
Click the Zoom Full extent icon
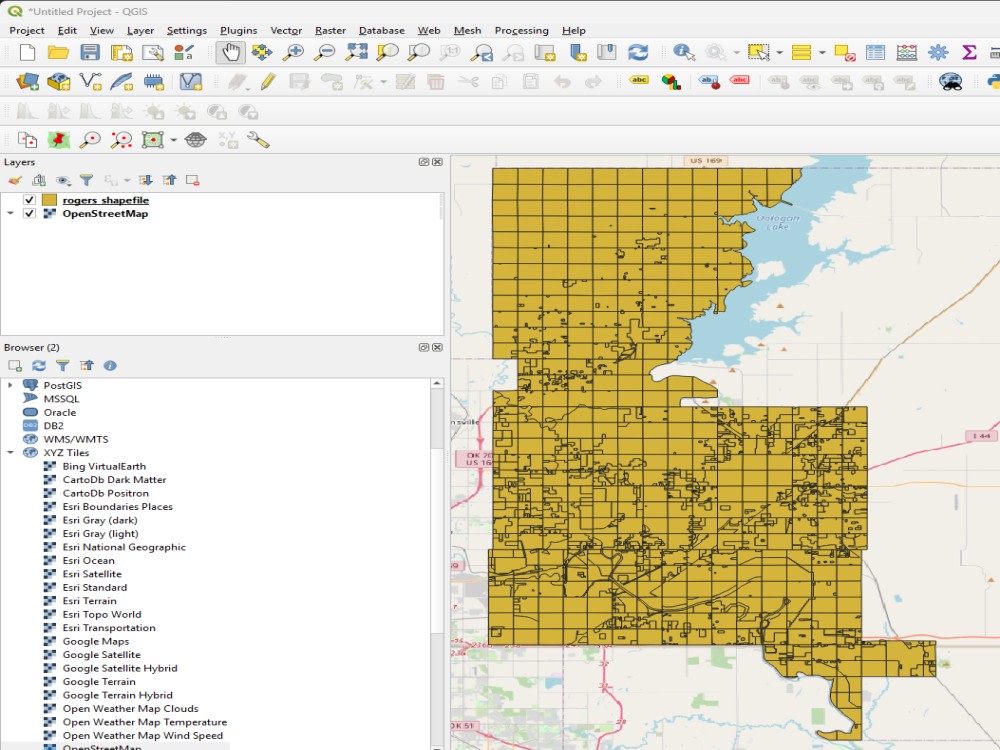(356, 52)
